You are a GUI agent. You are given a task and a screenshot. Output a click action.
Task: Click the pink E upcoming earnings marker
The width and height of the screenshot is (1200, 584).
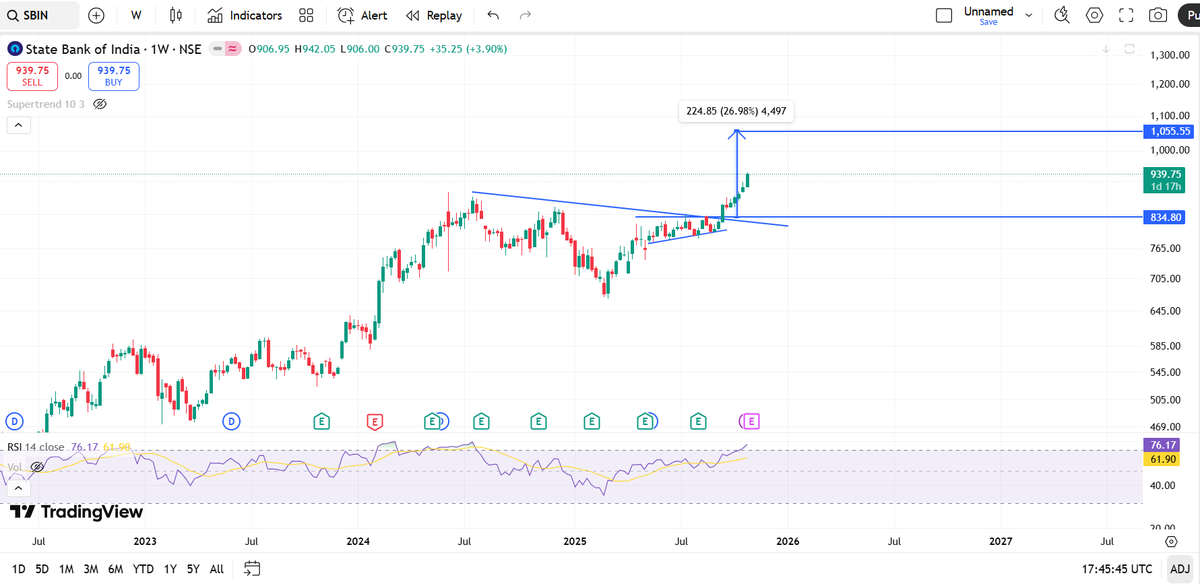point(752,421)
